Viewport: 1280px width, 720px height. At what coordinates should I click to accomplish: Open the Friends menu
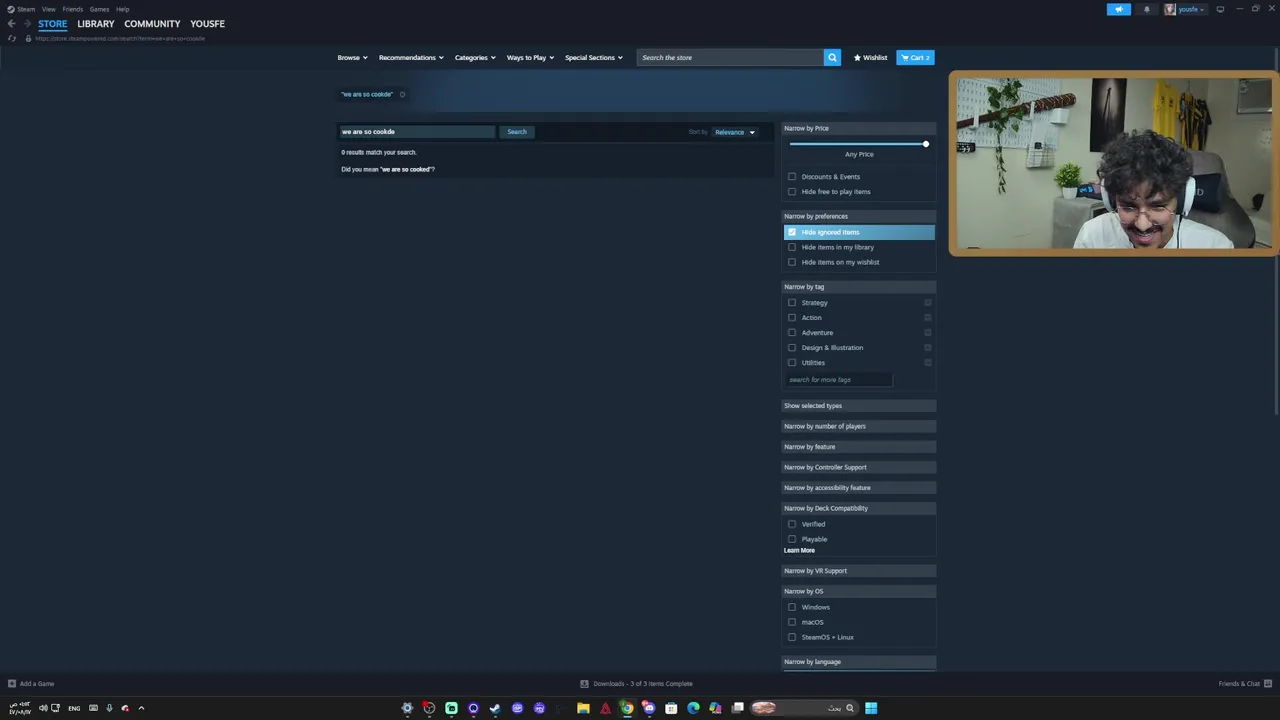click(x=73, y=9)
